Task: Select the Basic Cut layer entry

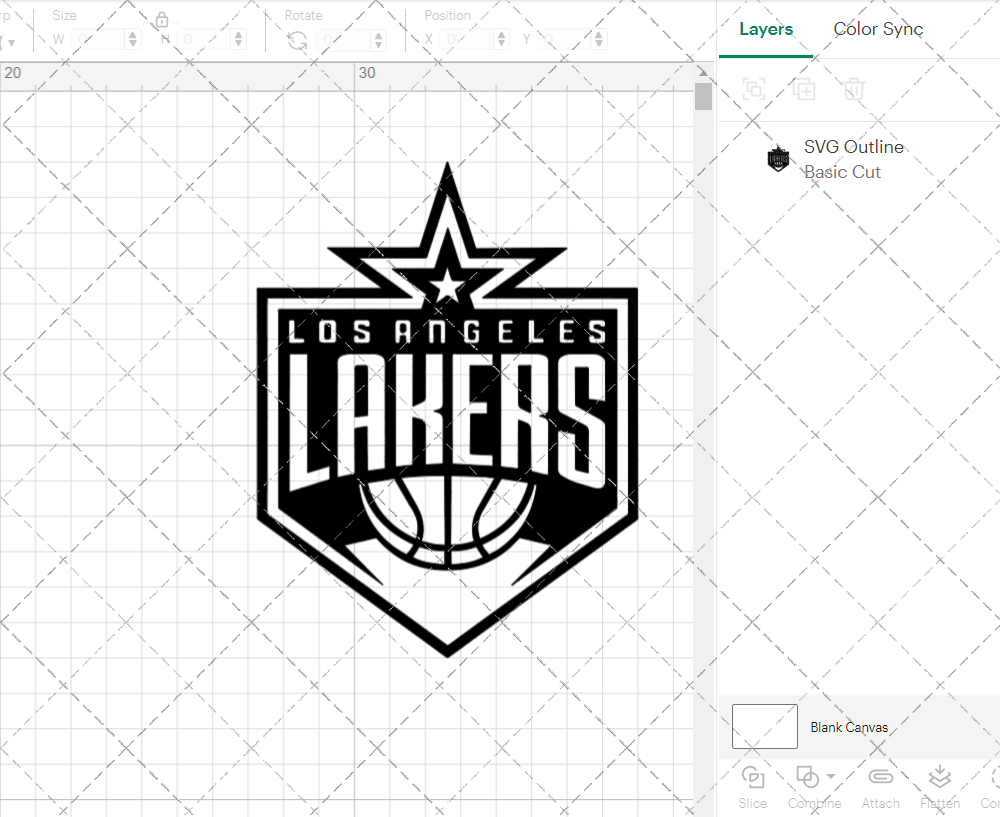Action: pos(843,172)
